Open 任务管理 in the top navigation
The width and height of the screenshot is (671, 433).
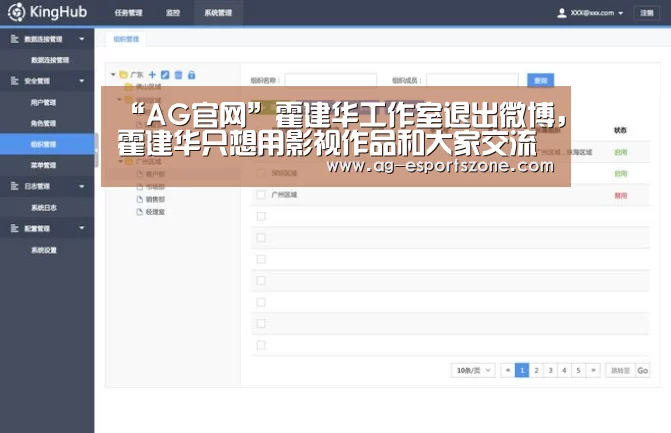(128, 13)
